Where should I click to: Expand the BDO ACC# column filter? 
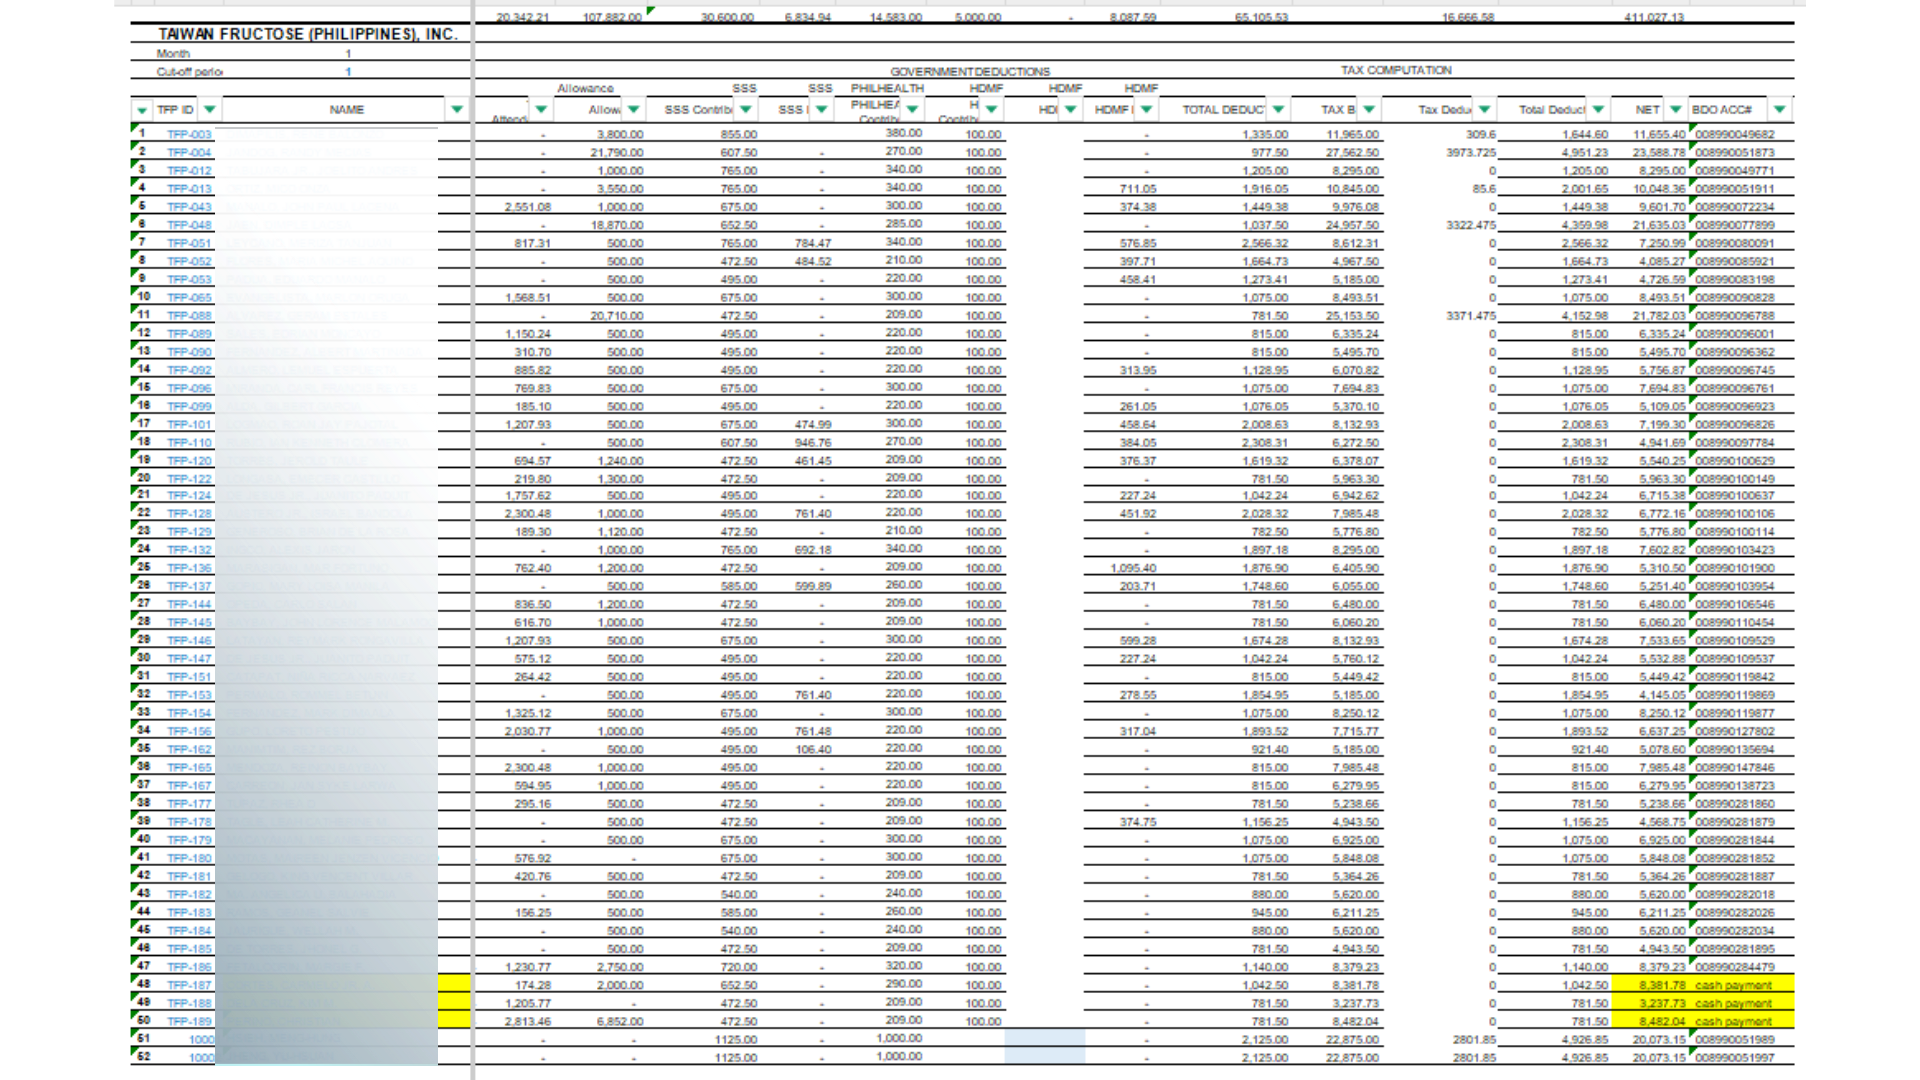click(x=1779, y=109)
